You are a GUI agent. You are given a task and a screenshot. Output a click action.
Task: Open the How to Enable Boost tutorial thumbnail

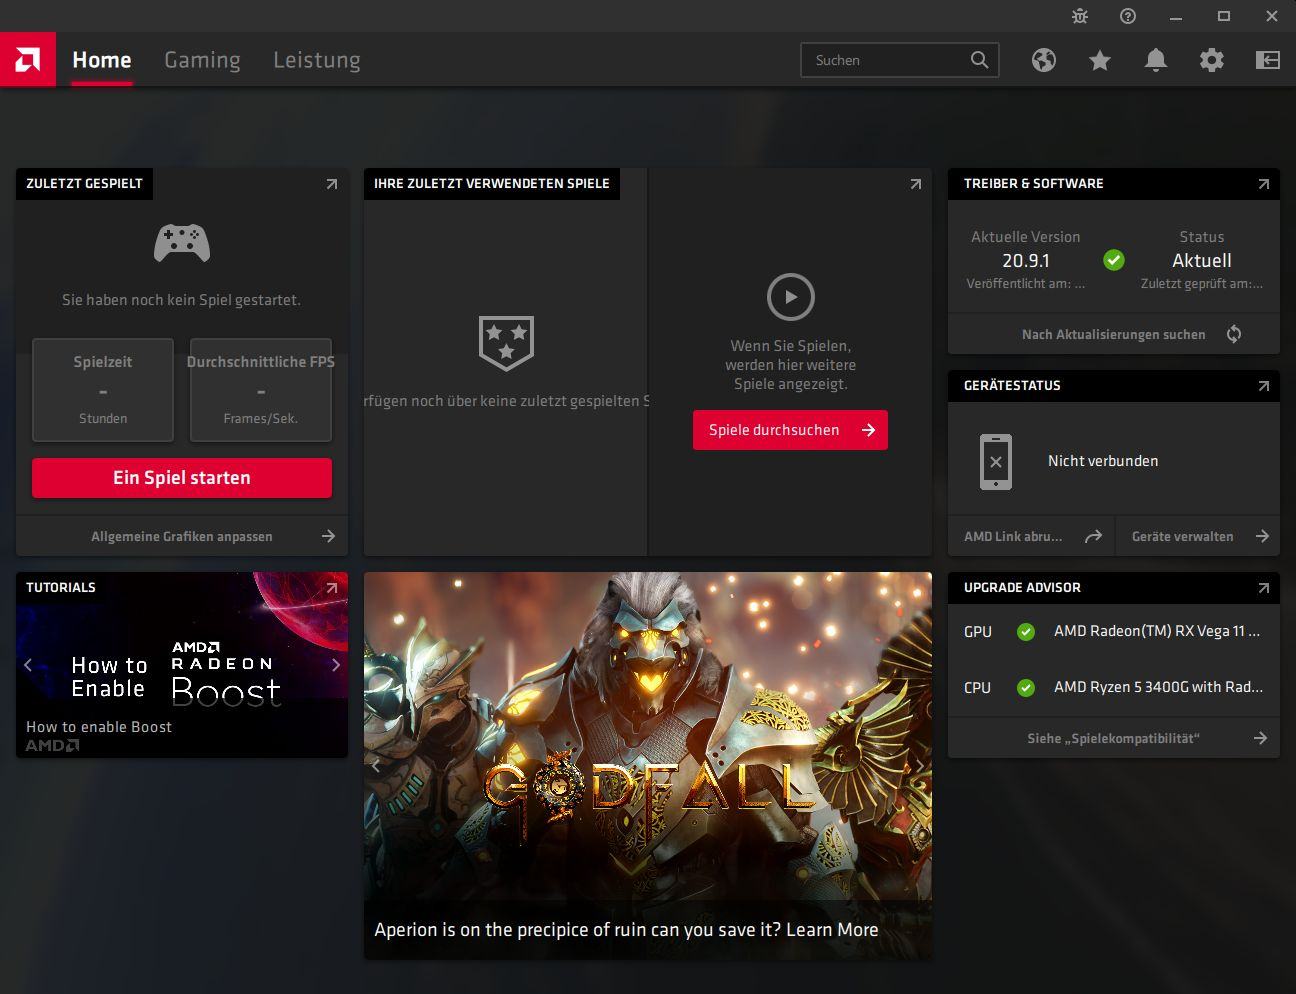click(182, 665)
